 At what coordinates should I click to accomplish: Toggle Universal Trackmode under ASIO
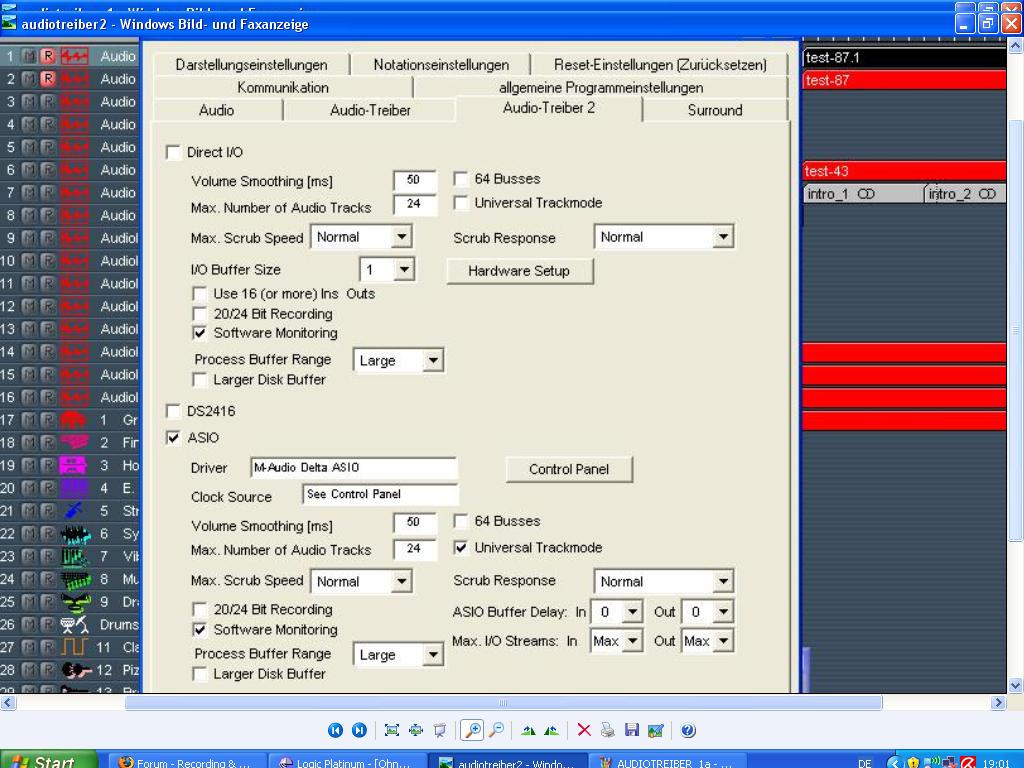click(461, 547)
